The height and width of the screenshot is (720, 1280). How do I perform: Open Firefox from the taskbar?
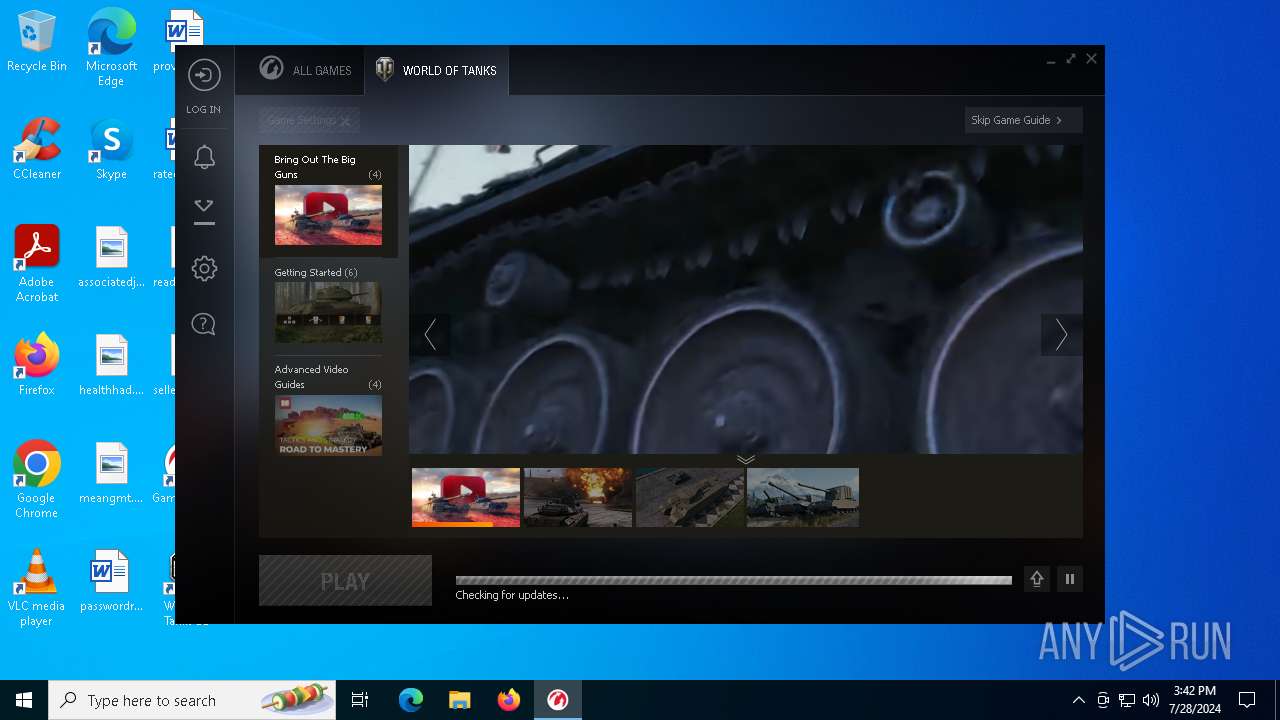coord(508,700)
